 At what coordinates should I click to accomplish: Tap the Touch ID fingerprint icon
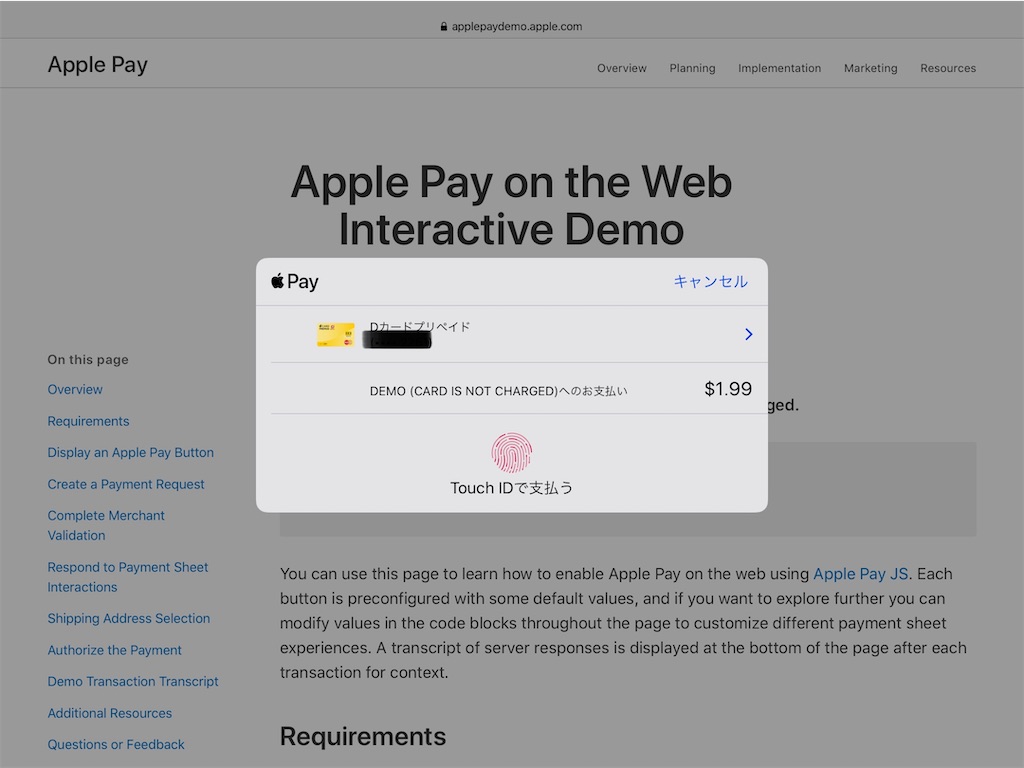tap(511, 452)
